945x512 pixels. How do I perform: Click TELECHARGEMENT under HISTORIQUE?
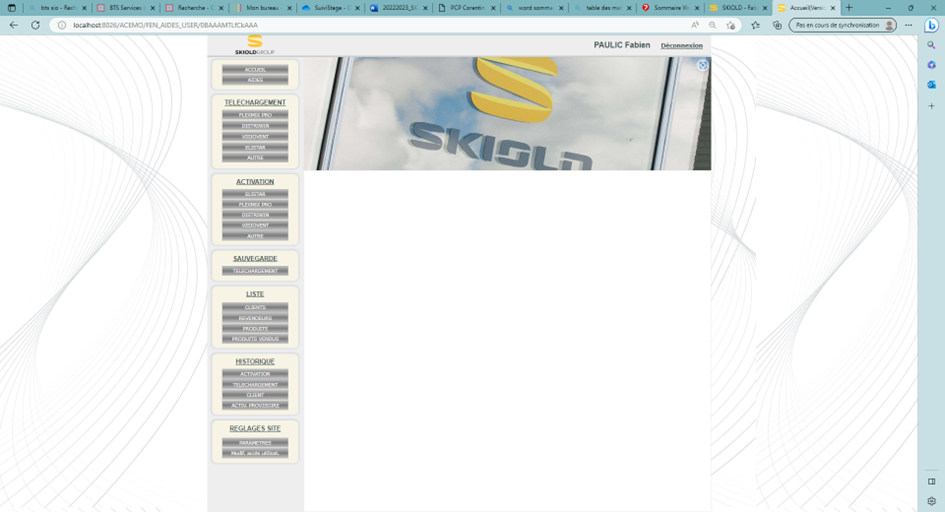(x=255, y=385)
